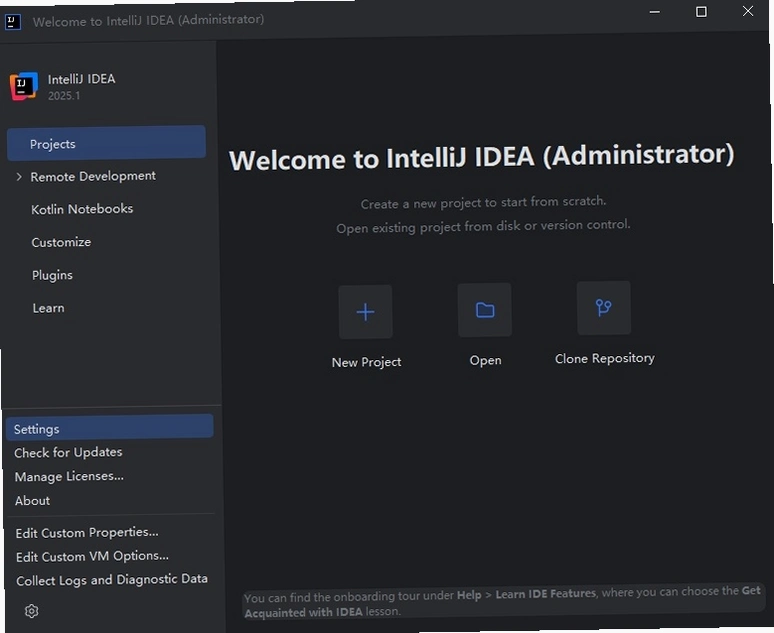Screen dimensions: 774x633
Task: Click 'Open existing project from disk or version control.'
Action: click(483, 226)
